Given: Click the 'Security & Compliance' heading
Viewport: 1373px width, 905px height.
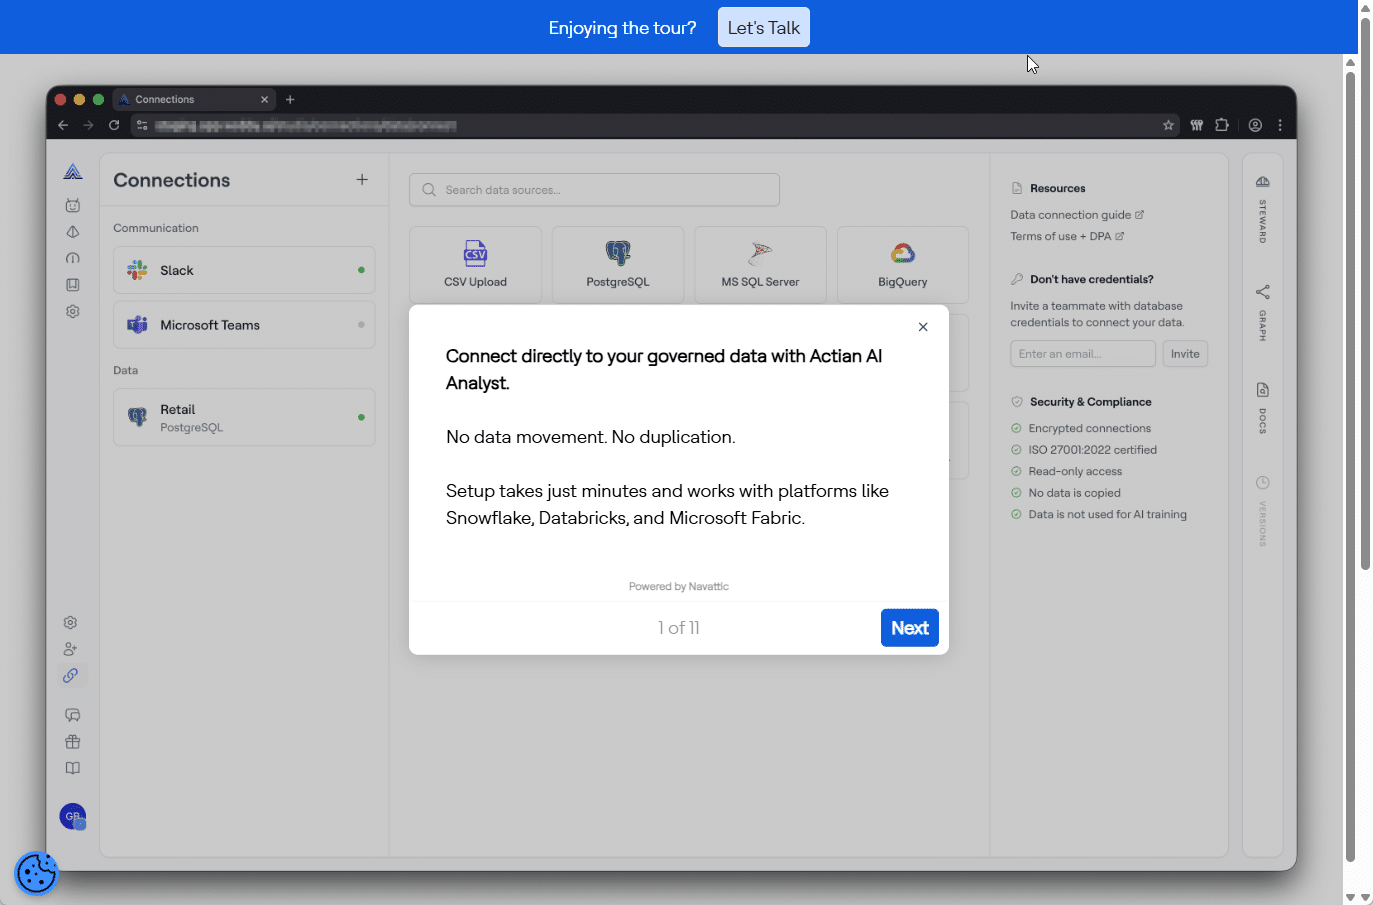Looking at the screenshot, I should [x=1091, y=402].
